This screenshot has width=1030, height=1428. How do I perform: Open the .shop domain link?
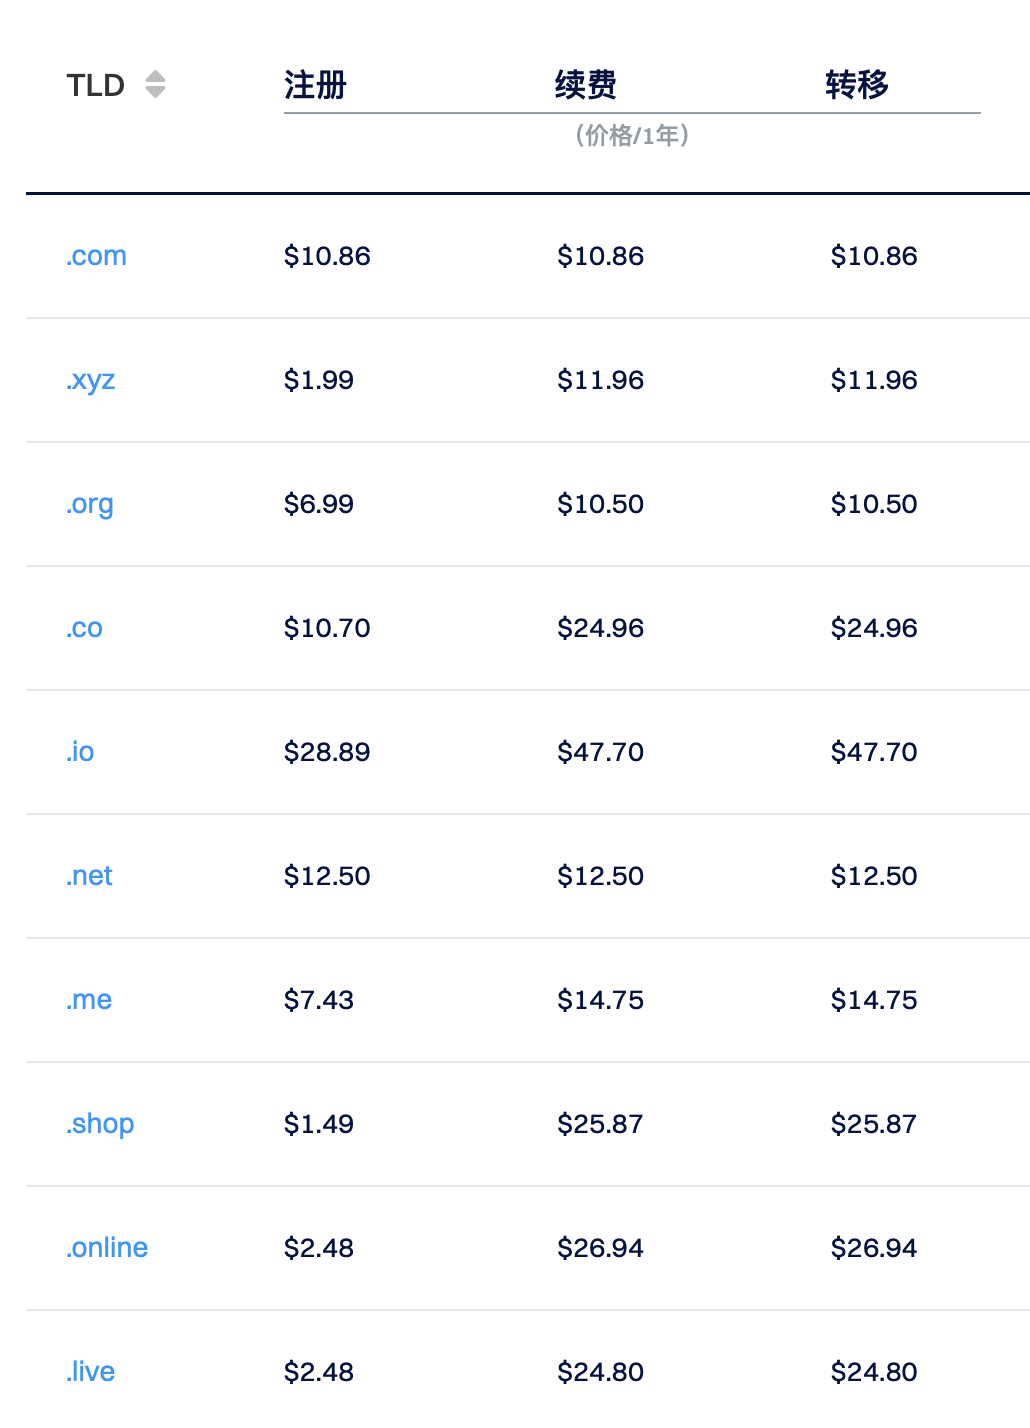[100, 1124]
